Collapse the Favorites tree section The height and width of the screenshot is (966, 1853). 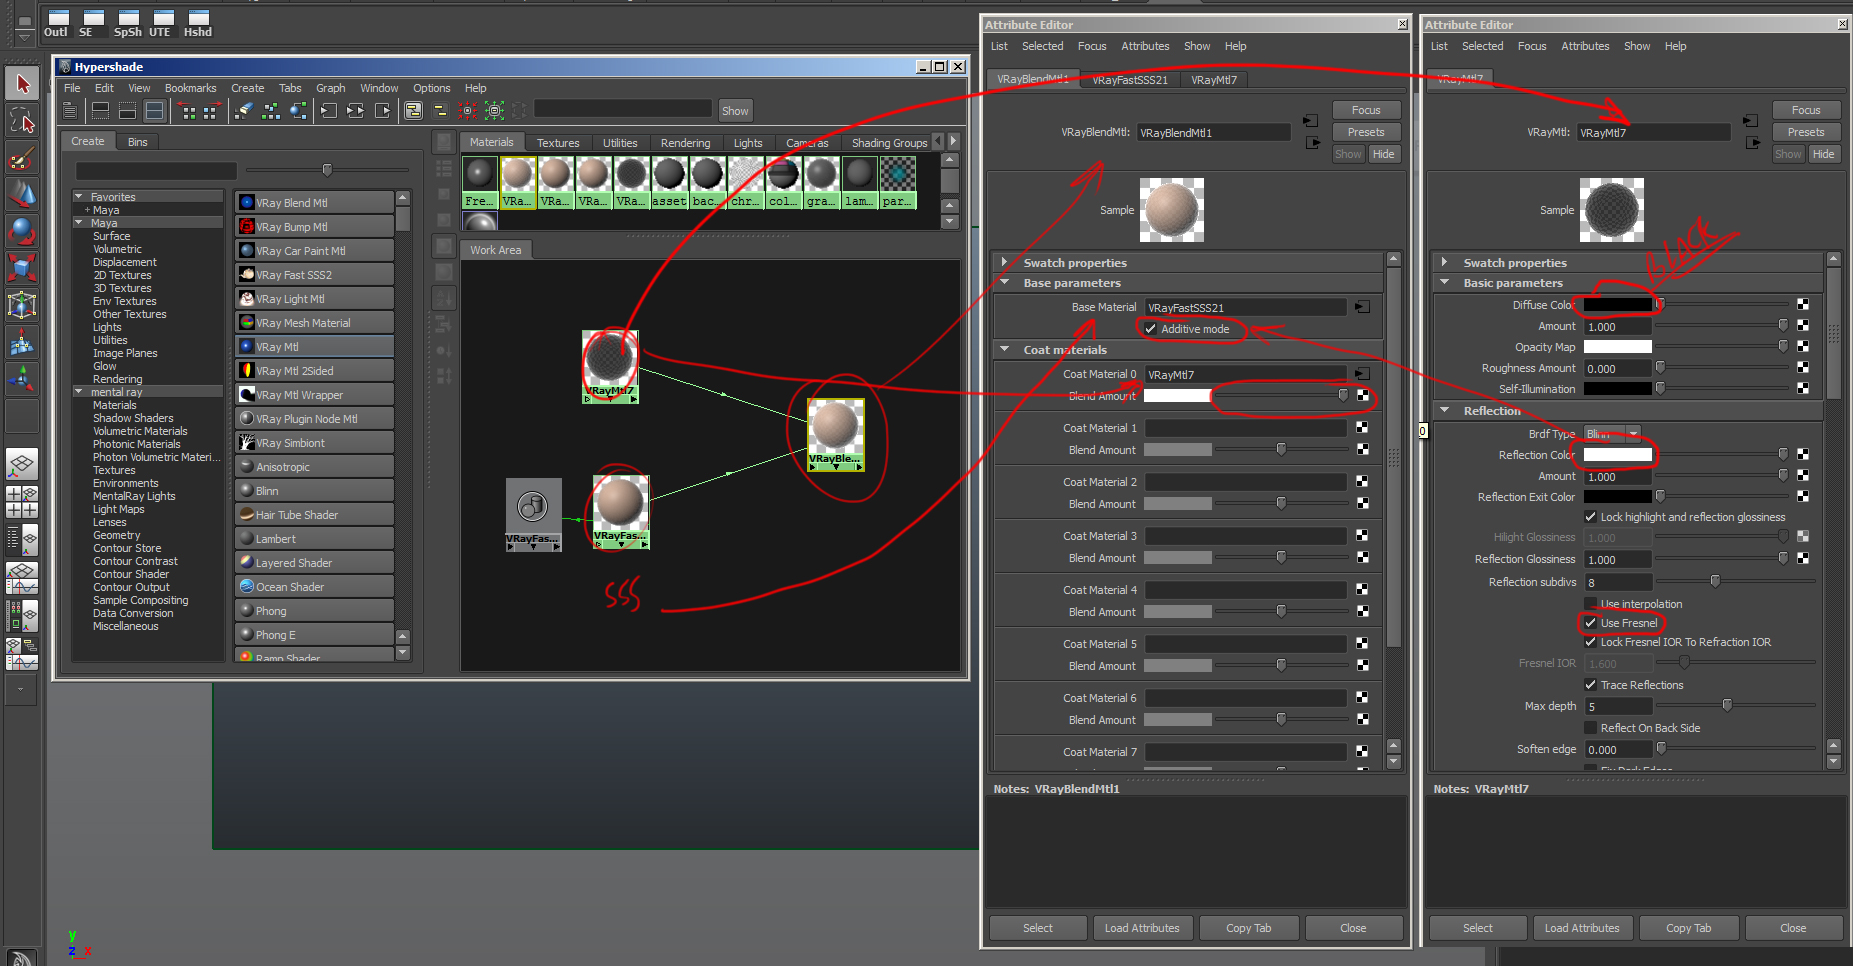point(79,197)
